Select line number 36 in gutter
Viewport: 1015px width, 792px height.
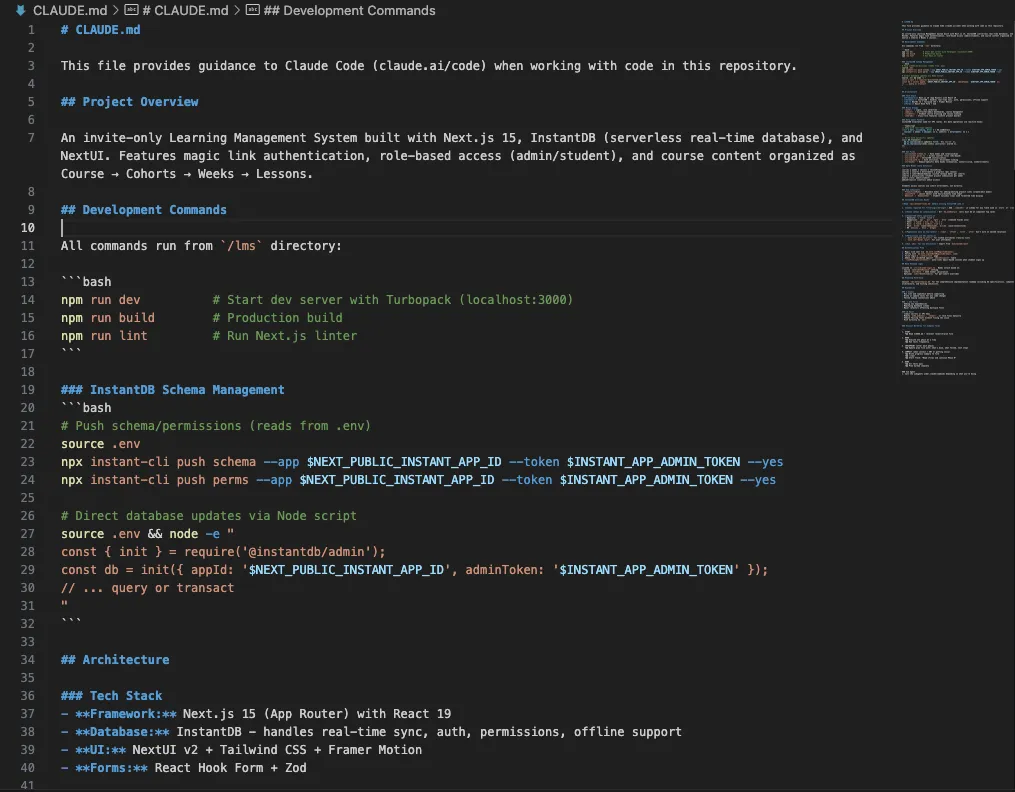click(29, 696)
